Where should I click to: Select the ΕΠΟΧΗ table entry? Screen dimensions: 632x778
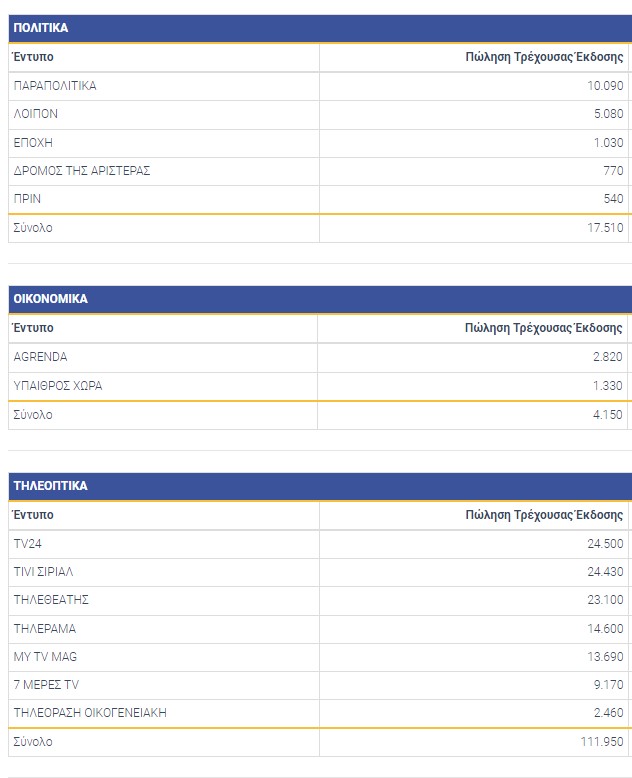(x=33, y=142)
